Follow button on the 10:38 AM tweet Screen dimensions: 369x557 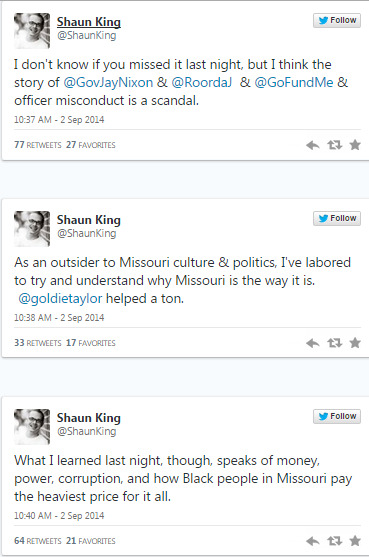pyautogui.click(x=337, y=218)
